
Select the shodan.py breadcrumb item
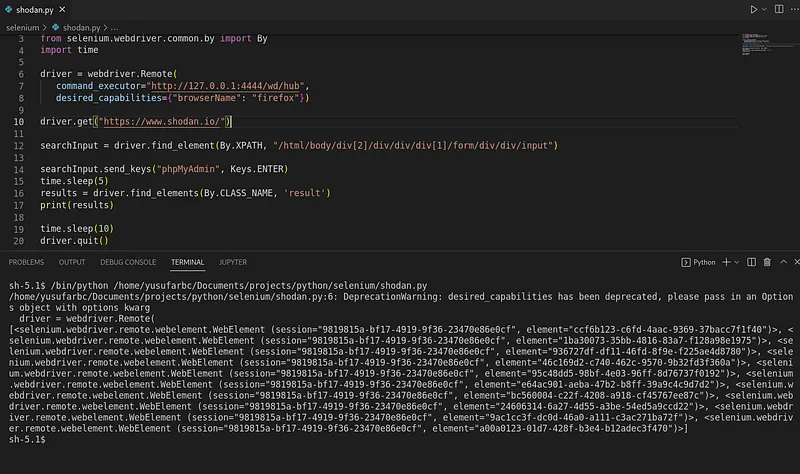click(76, 28)
